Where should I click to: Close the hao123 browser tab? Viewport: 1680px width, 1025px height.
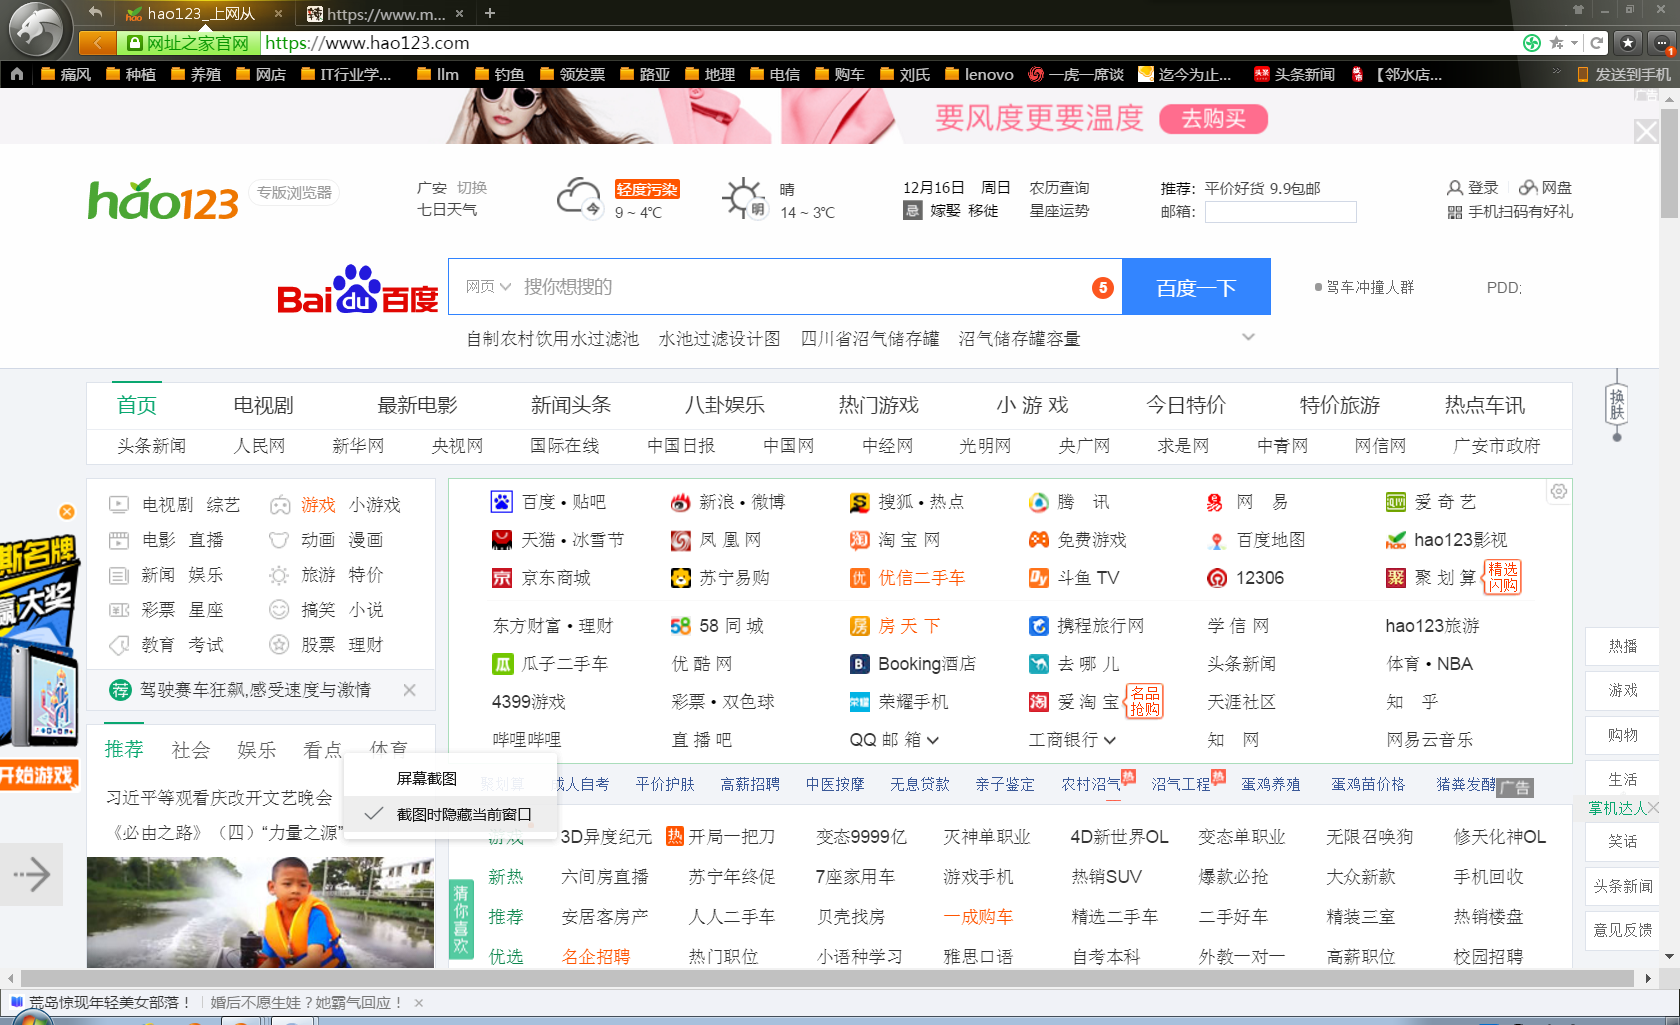click(x=278, y=14)
